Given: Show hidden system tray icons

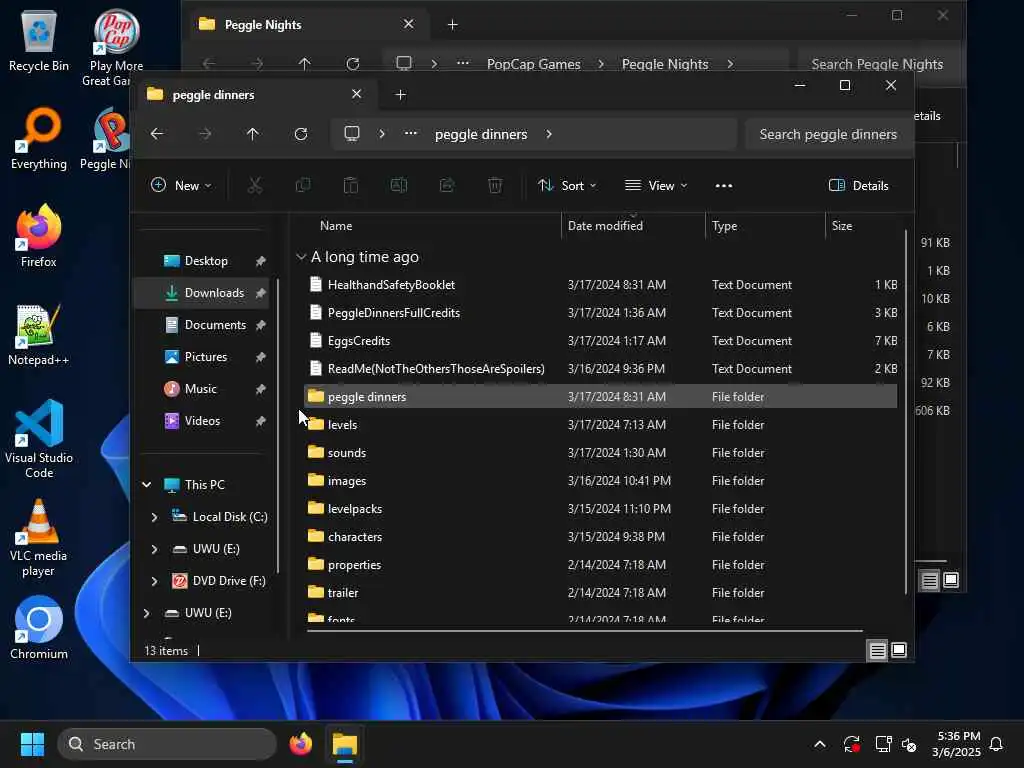Looking at the screenshot, I should click(820, 744).
